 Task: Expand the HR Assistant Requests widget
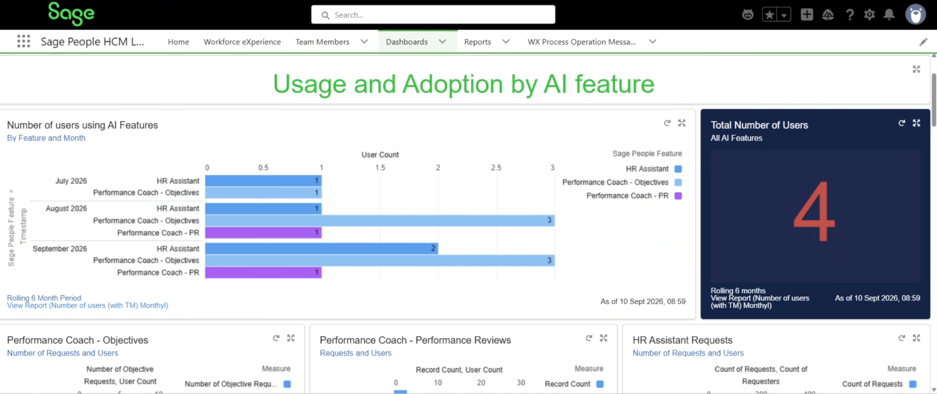[916, 338]
